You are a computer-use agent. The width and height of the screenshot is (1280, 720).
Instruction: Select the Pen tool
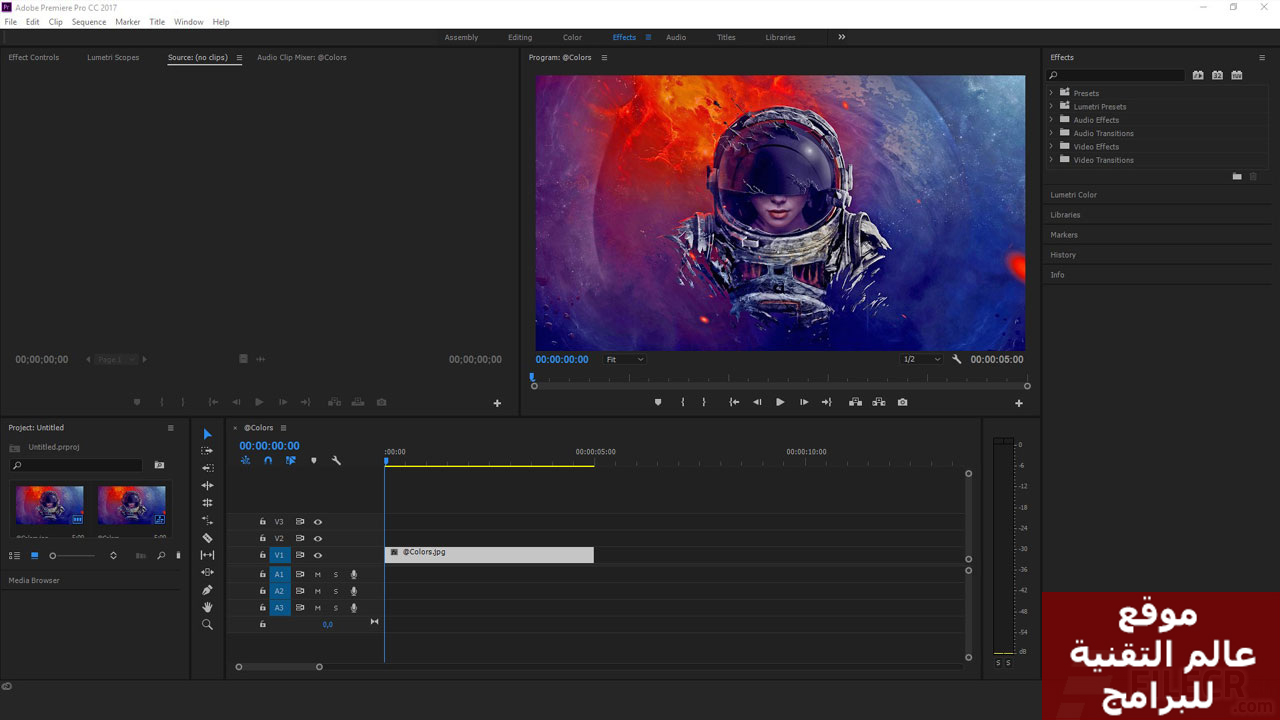click(207, 590)
